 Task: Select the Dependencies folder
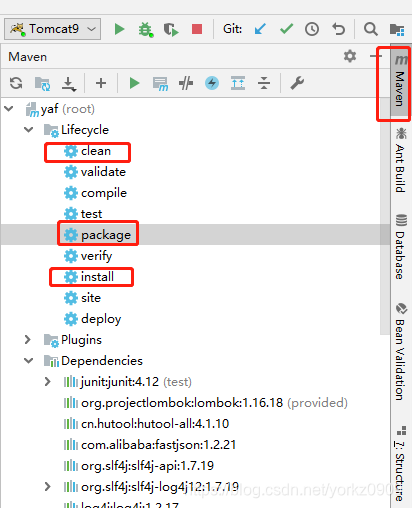click(93, 361)
